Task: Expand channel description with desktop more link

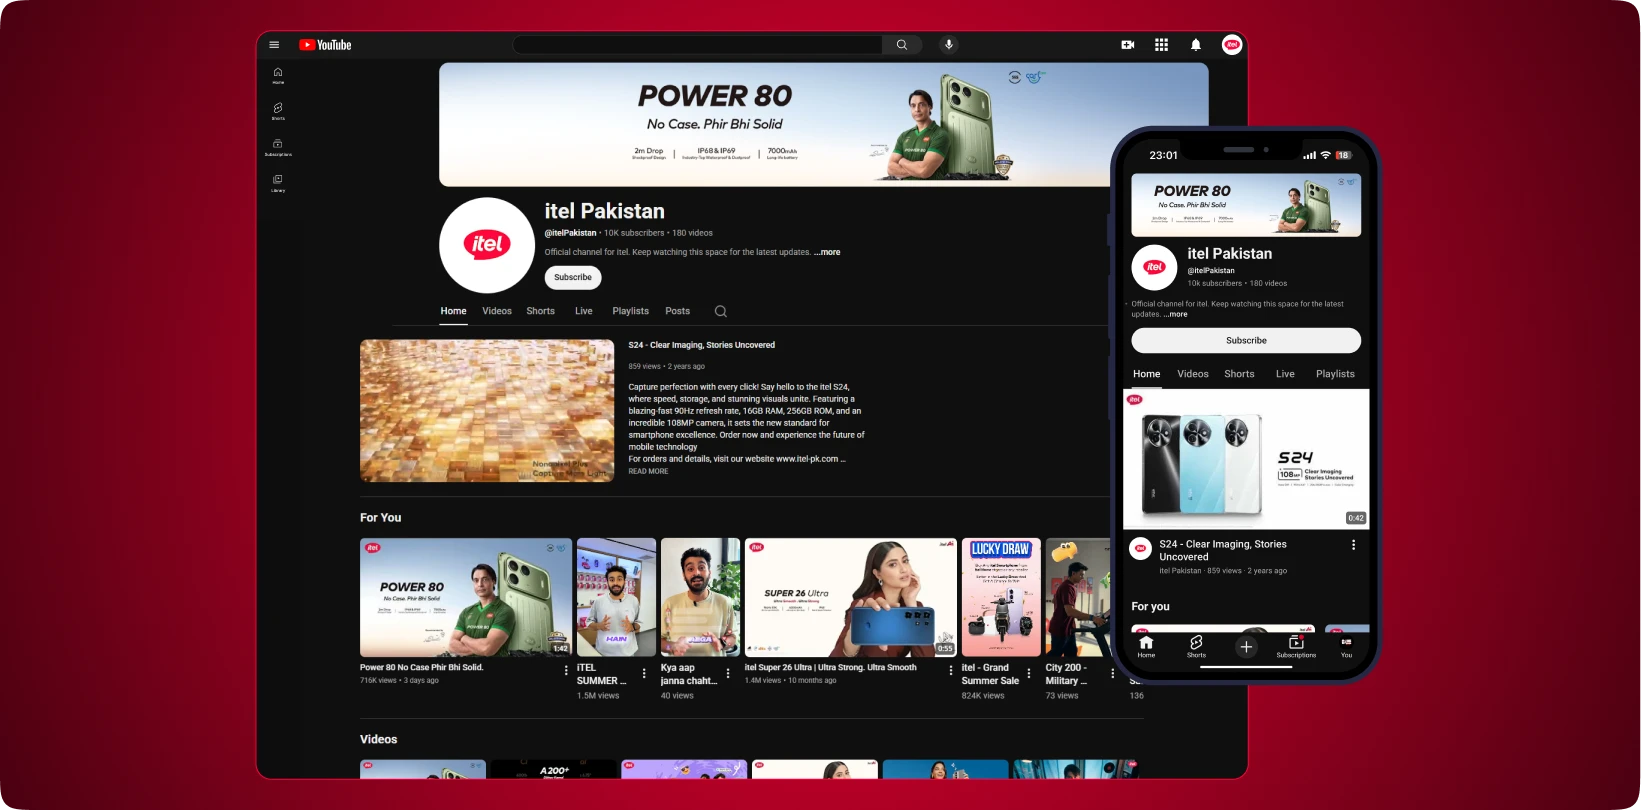Action: tap(827, 252)
